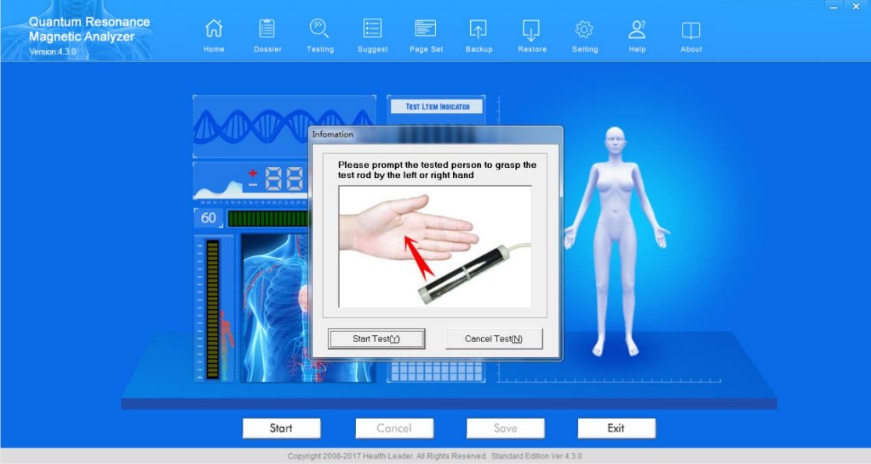Click the vertical yellow level meter
The image size is (871, 464).
coord(212,308)
